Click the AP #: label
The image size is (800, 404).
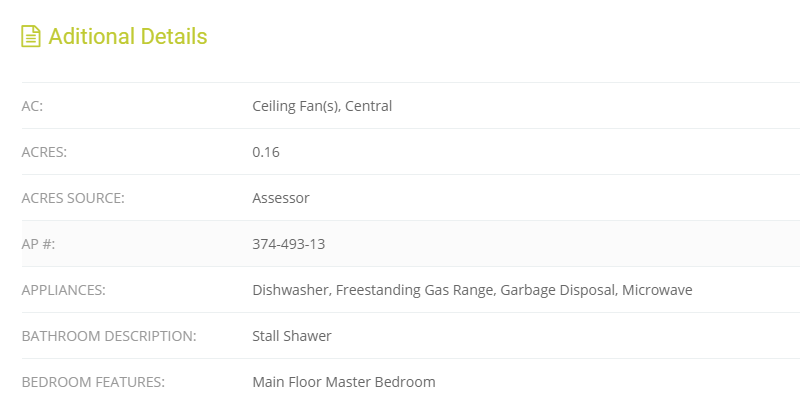point(39,244)
